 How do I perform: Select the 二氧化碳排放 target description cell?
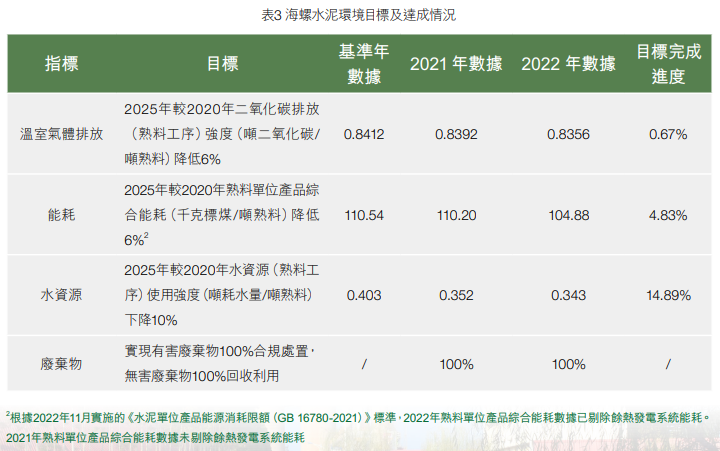point(222,134)
